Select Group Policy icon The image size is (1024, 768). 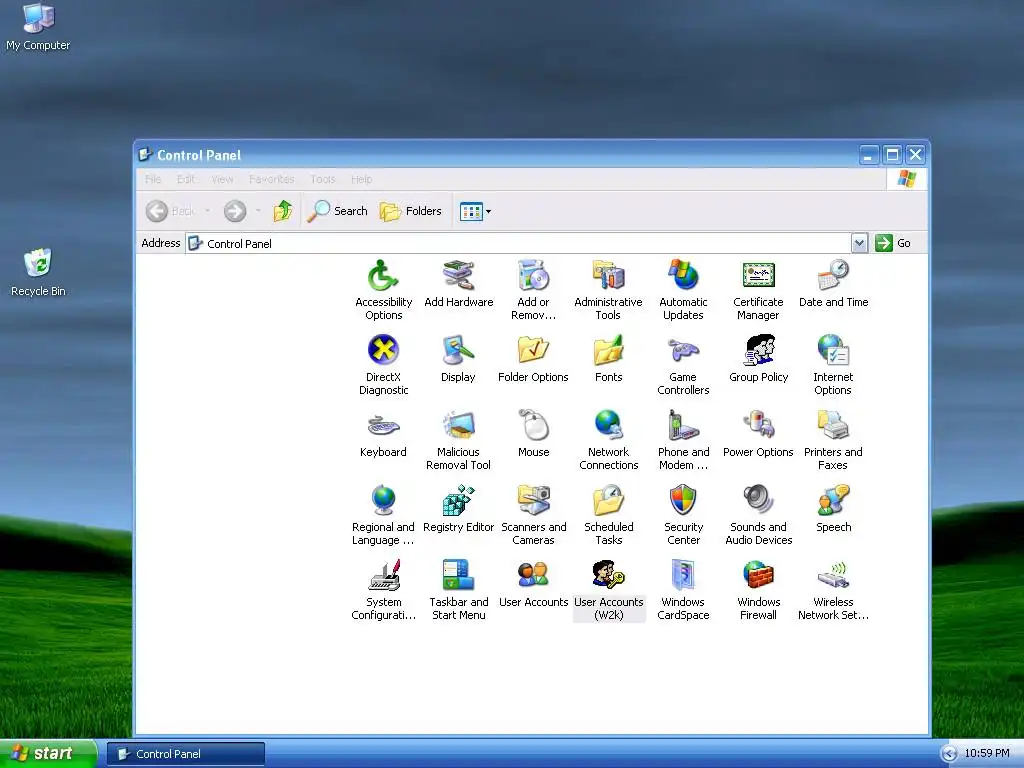coord(758,359)
